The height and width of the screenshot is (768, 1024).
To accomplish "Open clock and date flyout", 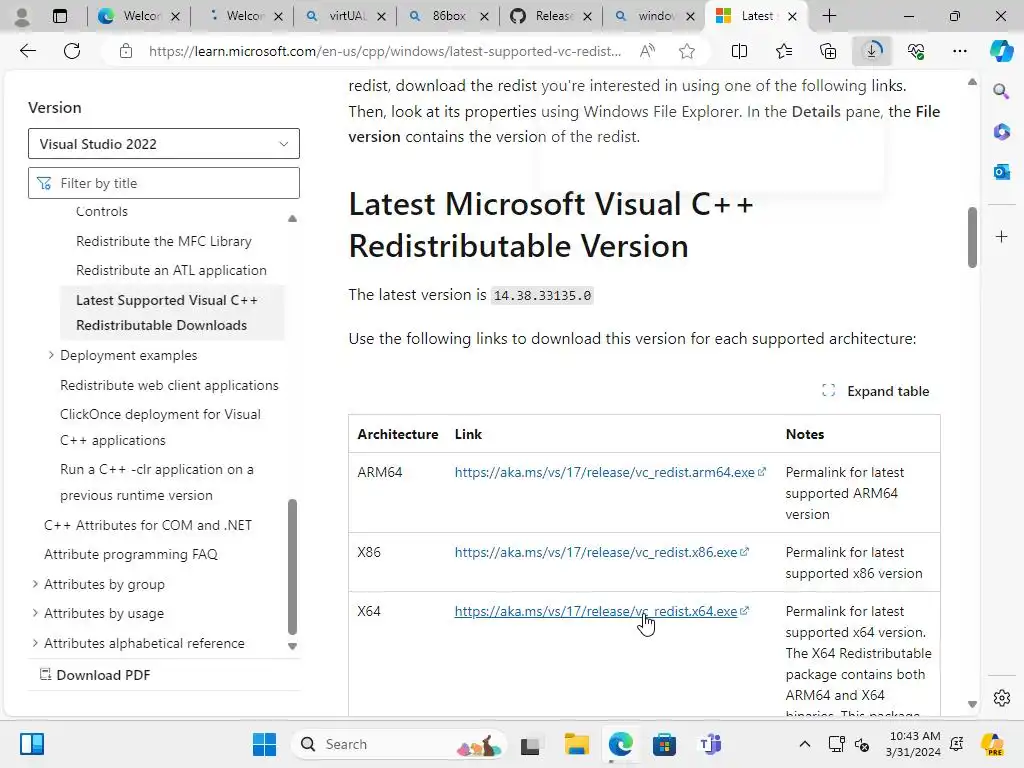I will click(x=914, y=744).
